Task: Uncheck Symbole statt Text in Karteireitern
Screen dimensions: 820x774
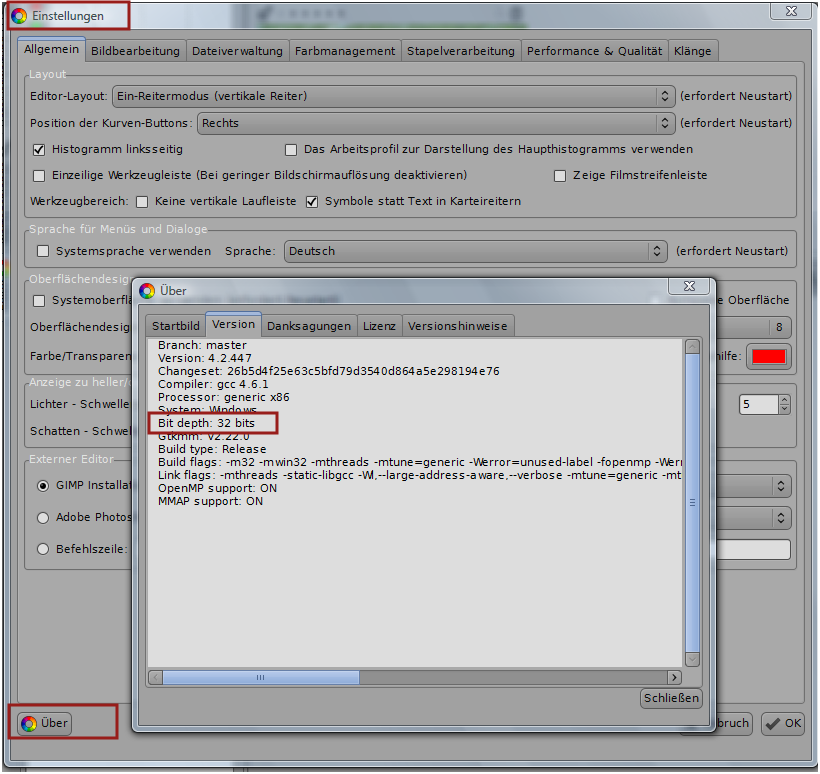Action: click(x=312, y=202)
